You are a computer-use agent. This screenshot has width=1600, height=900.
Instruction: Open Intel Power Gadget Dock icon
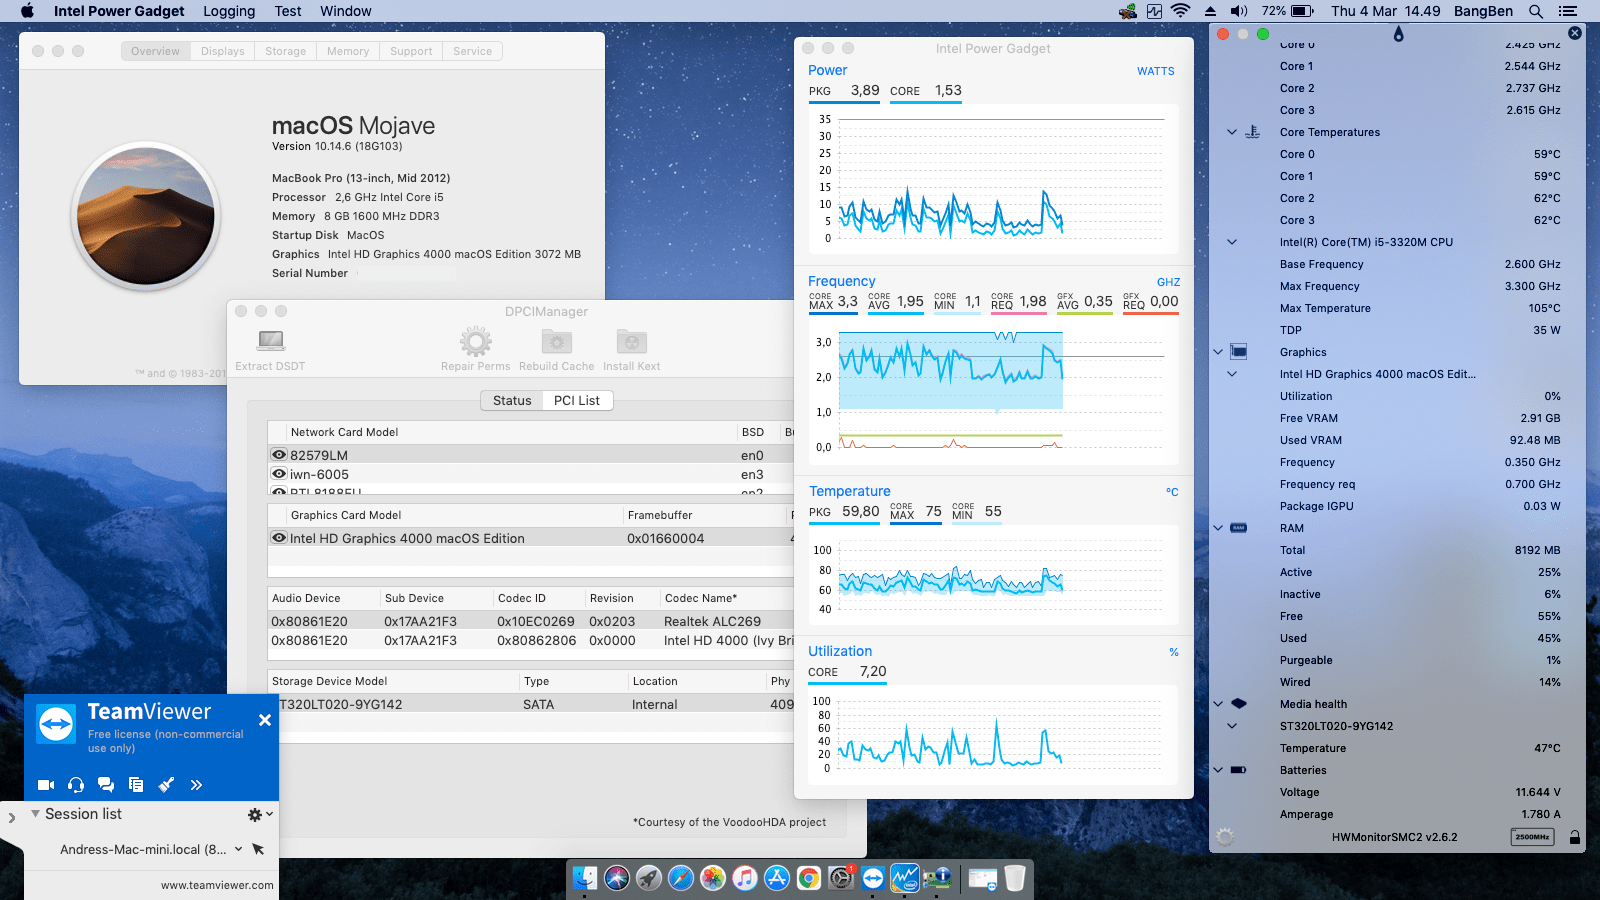pos(905,878)
